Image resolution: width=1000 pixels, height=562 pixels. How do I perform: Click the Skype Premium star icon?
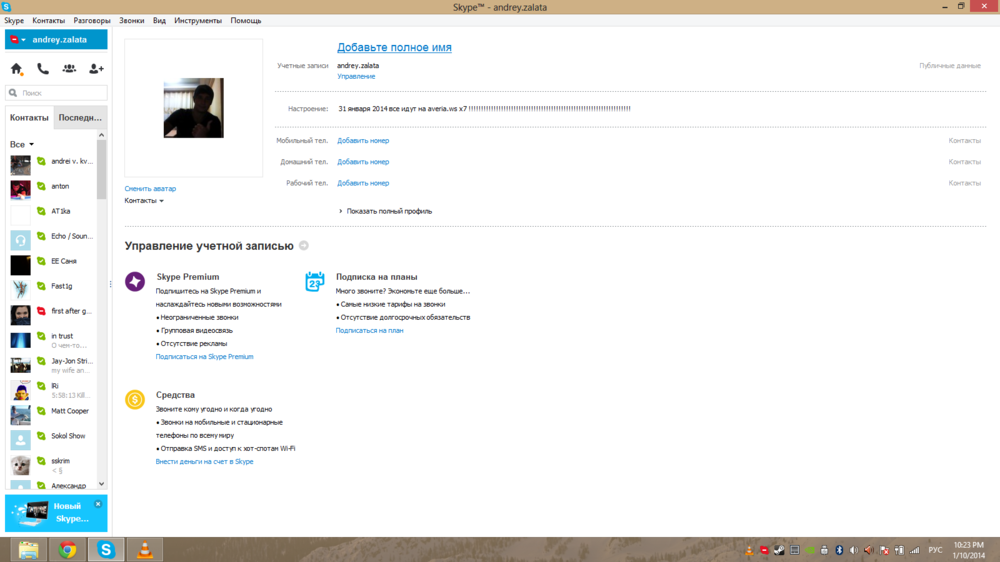[135, 282]
